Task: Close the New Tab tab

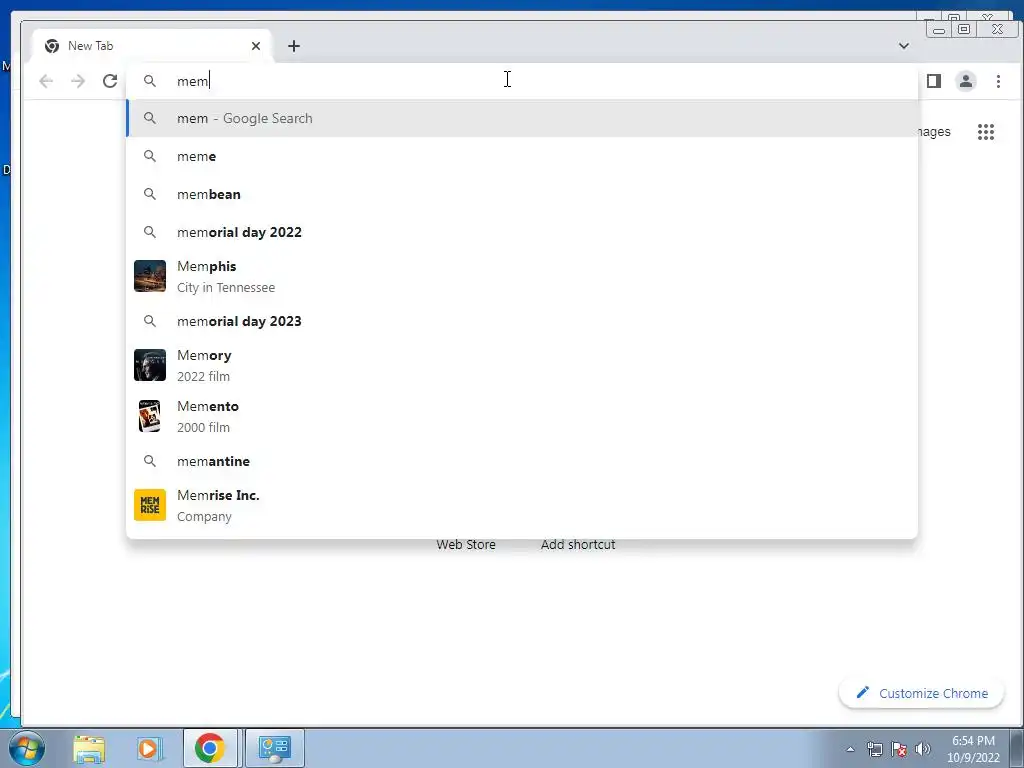Action: pyautogui.click(x=256, y=46)
